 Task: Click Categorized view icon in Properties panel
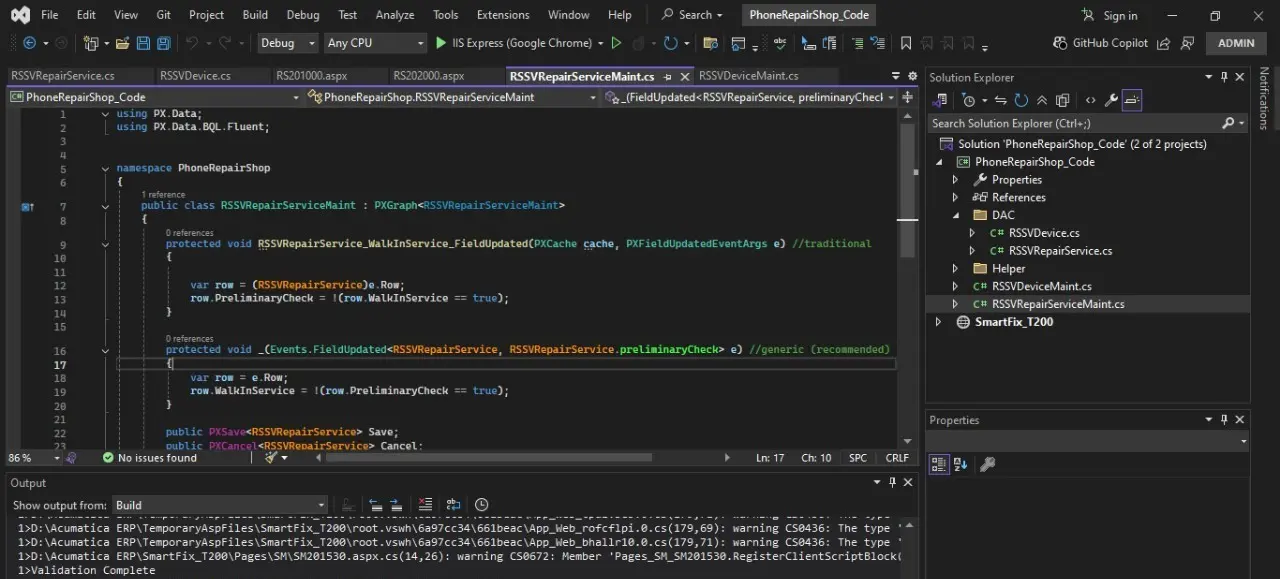tap(939, 464)
